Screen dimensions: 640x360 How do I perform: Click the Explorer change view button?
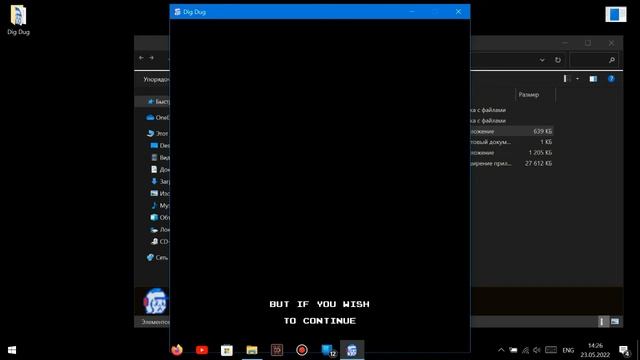click(x=565, y=78)
